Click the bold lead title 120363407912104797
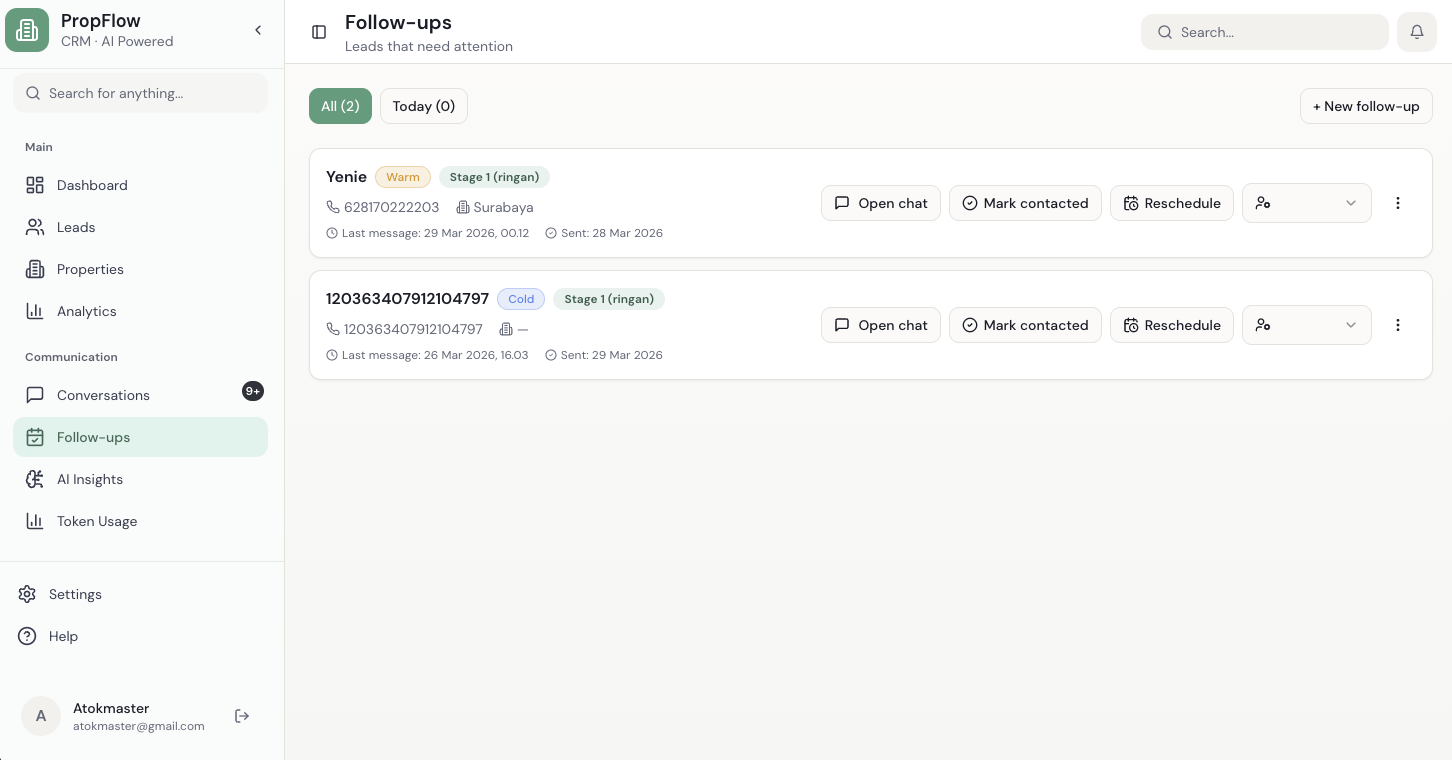The width and height of the screenshot is (1452, 760). coord(407,299)
